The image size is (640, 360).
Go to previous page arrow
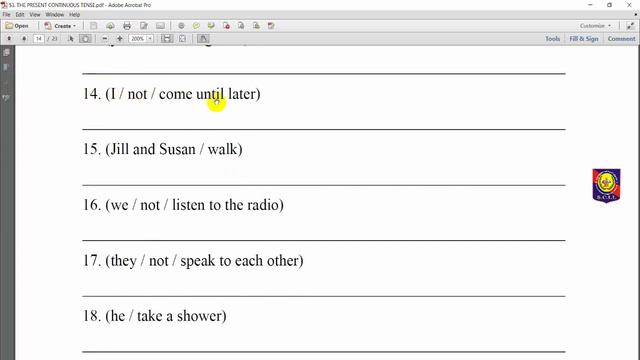(x=9, y=38)
